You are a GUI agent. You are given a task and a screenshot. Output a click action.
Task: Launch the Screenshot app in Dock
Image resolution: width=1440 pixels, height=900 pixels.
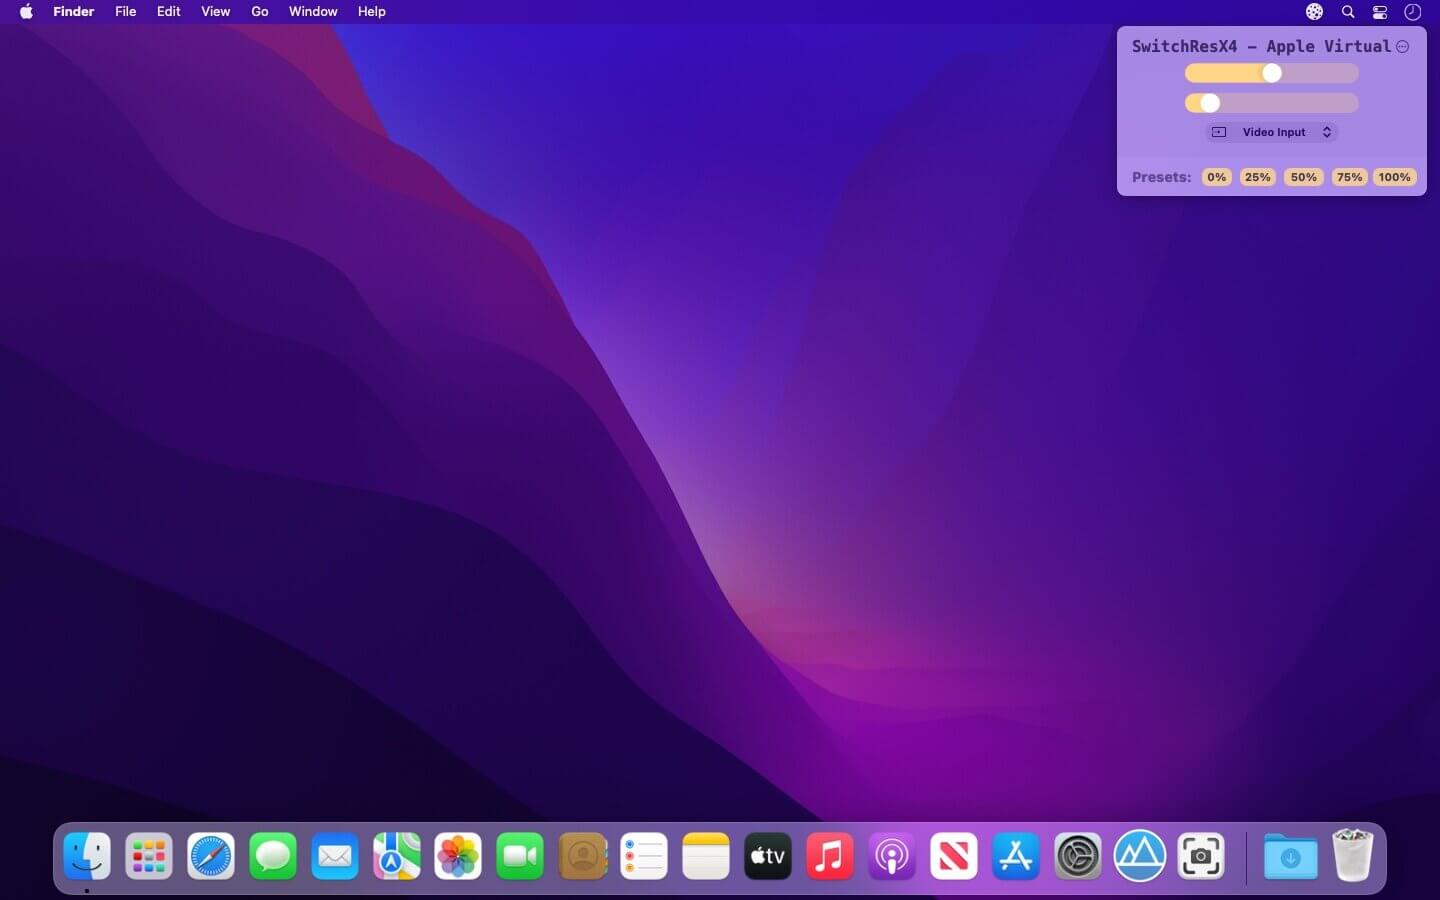click(1201, 857)
